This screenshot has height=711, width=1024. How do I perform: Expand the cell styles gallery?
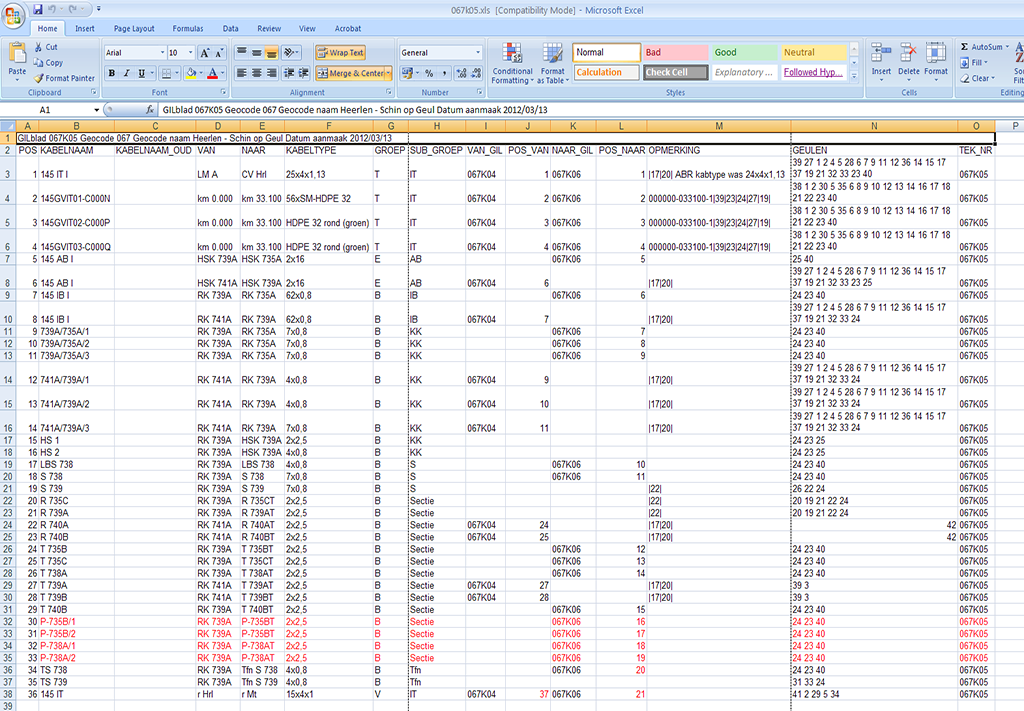click(x=854, y=76)
